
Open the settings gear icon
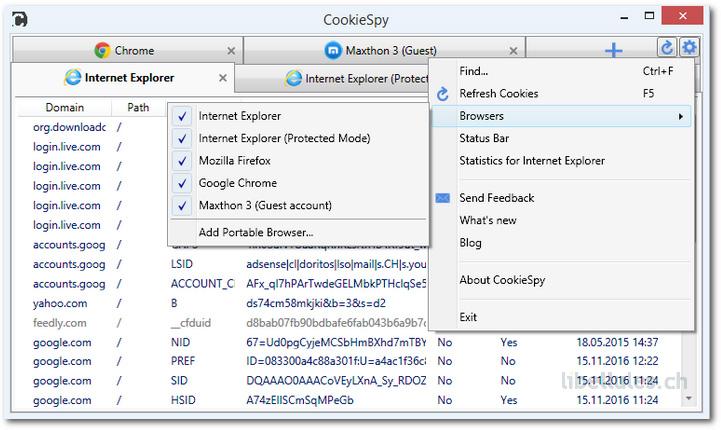point(689,48)
